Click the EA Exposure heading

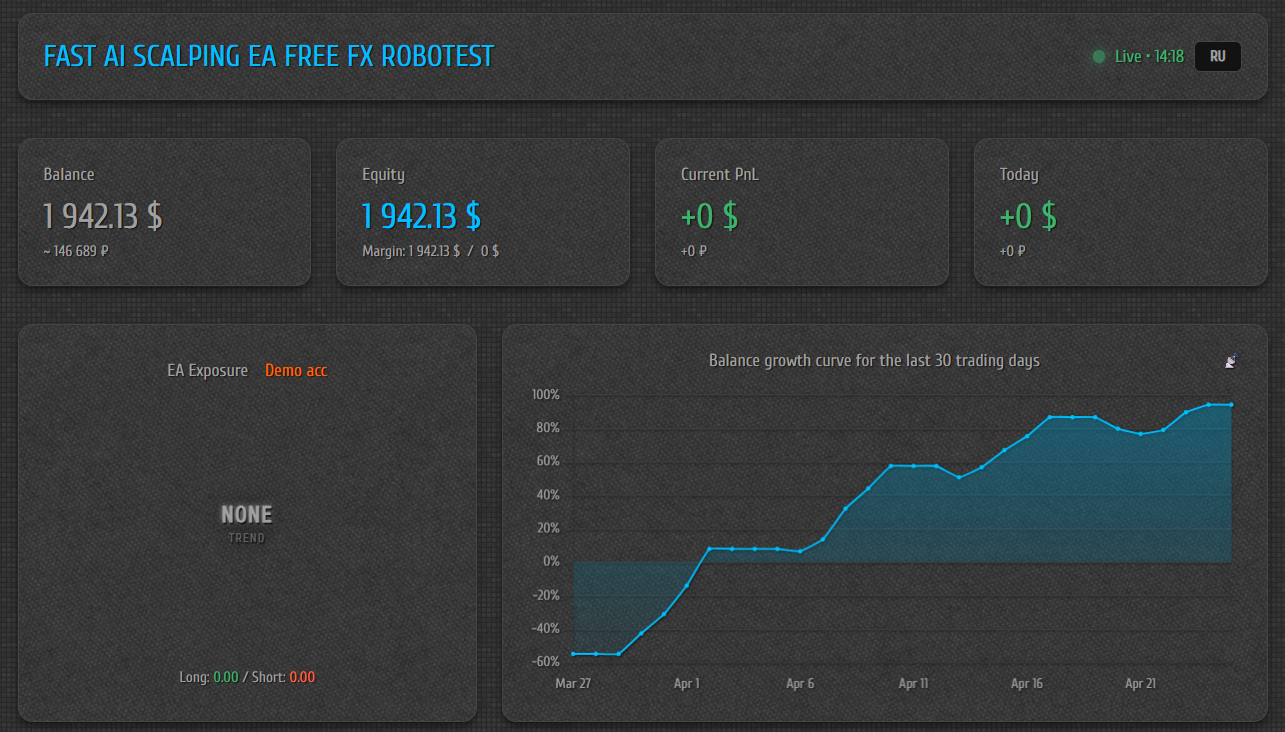(x=207, y=371)
